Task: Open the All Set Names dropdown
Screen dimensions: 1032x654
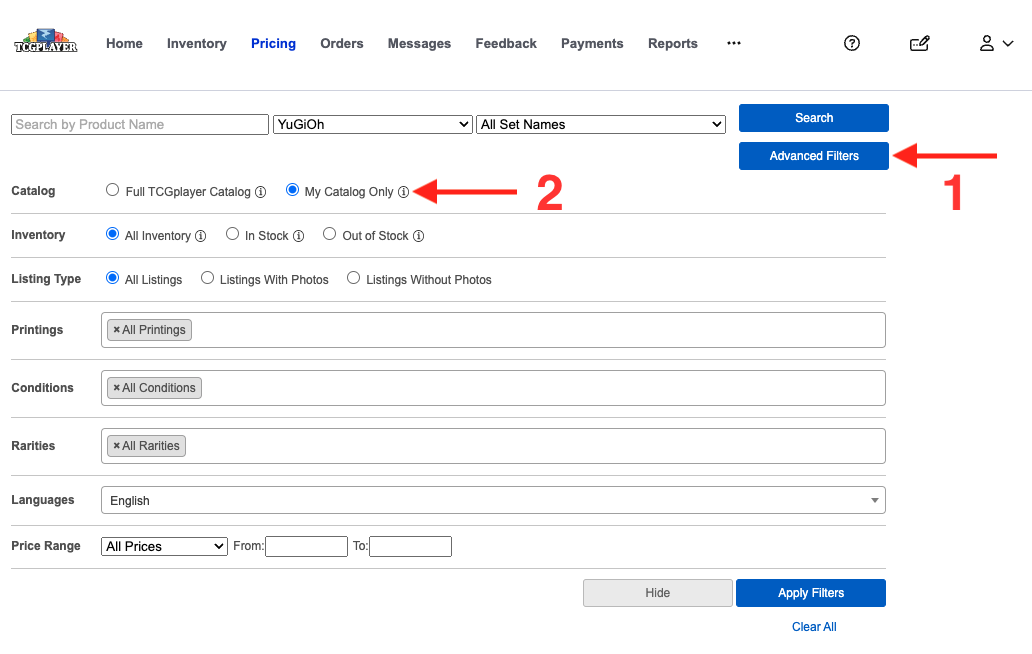Action: (601, 124)
